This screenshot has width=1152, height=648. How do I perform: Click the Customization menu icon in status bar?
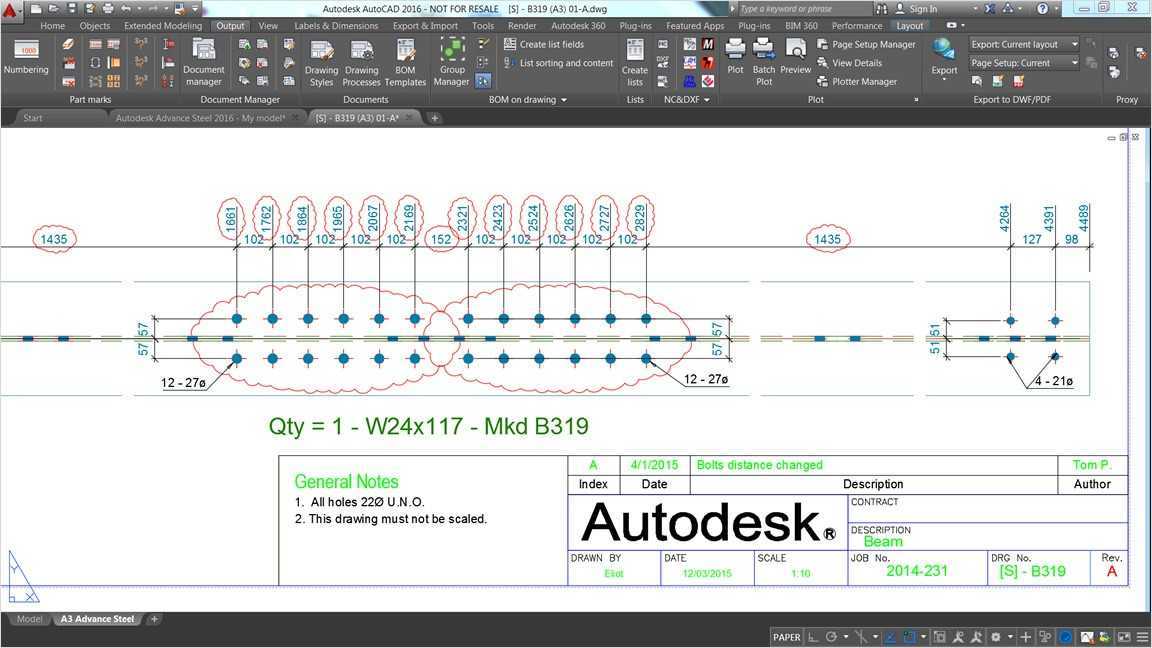coord(1142,637)
